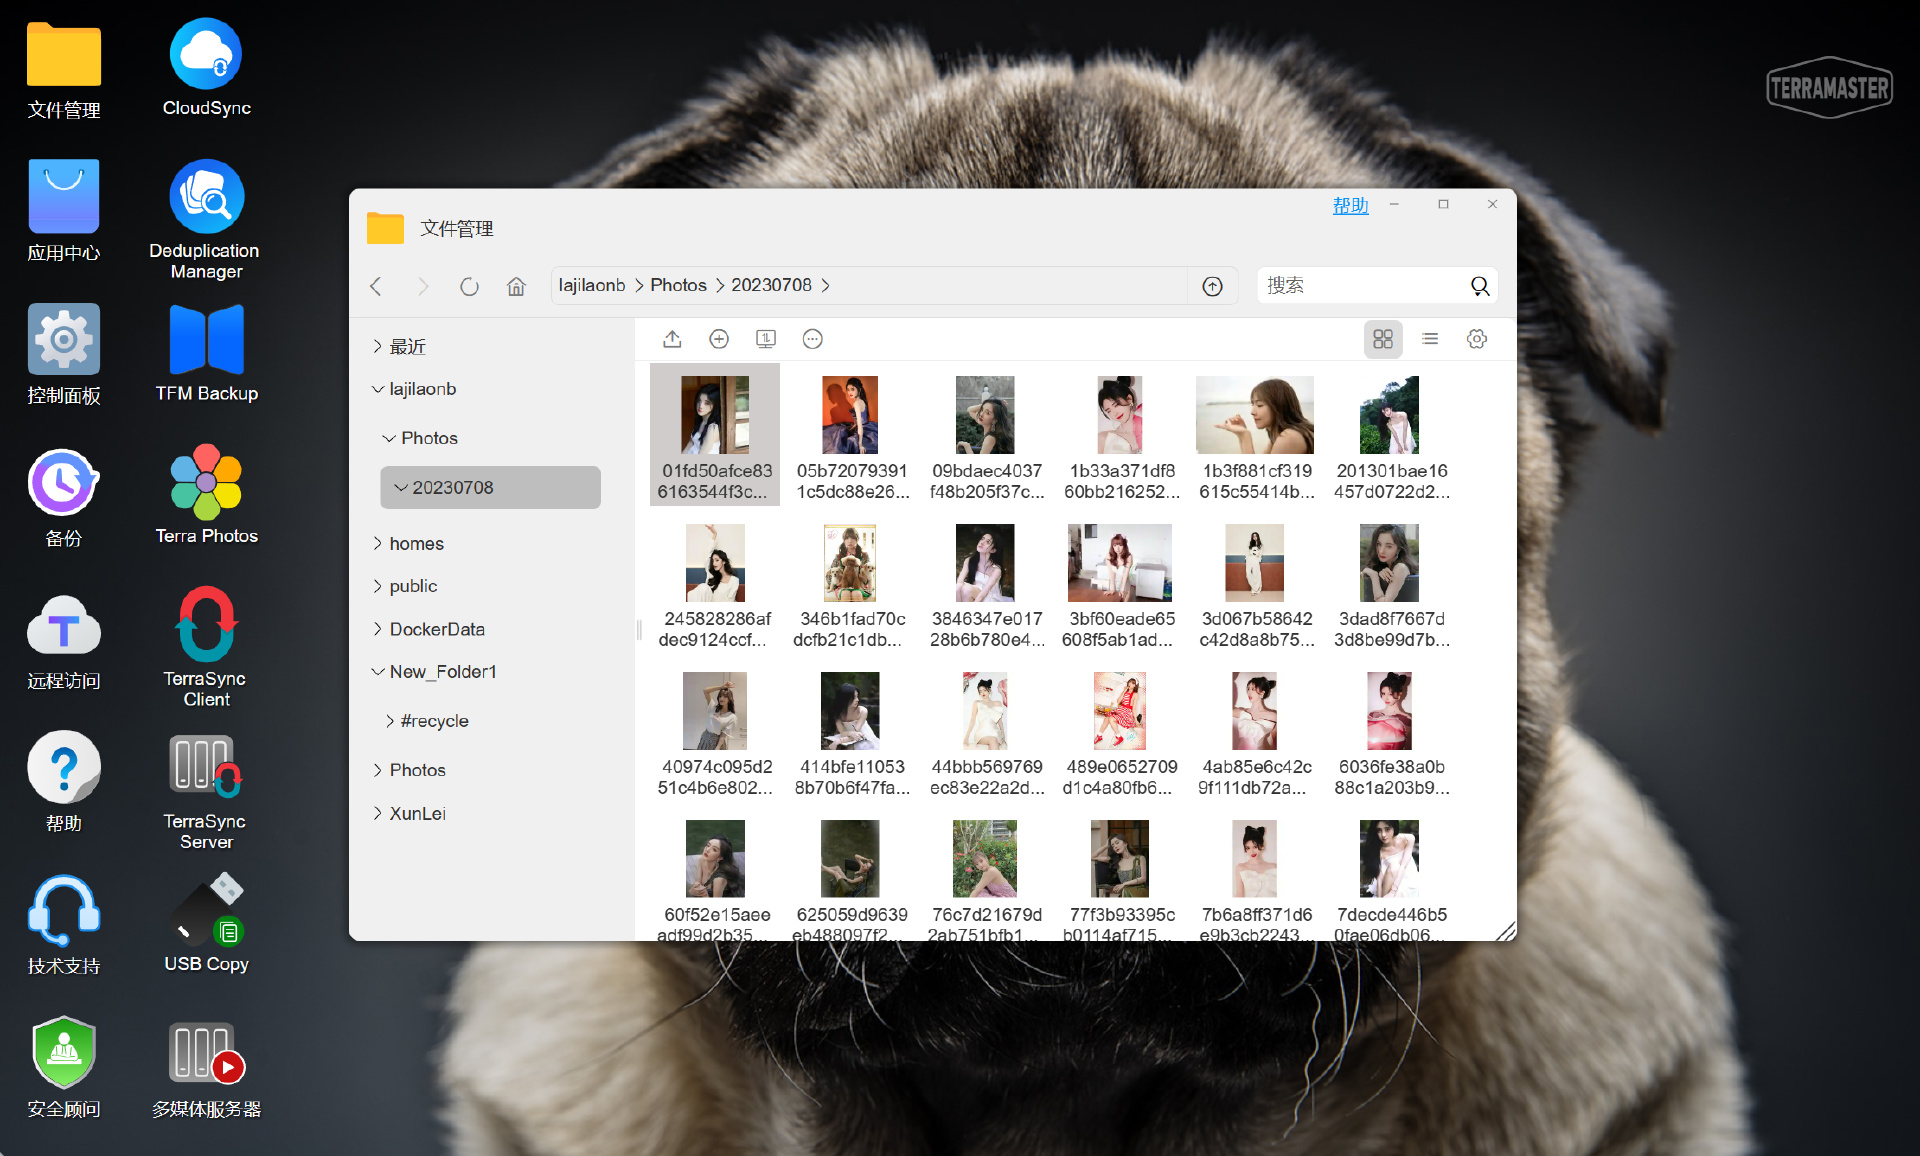Collapse the New_Folder1 tree node
Screen dimensions: 1920x1156
click(378, 672)
